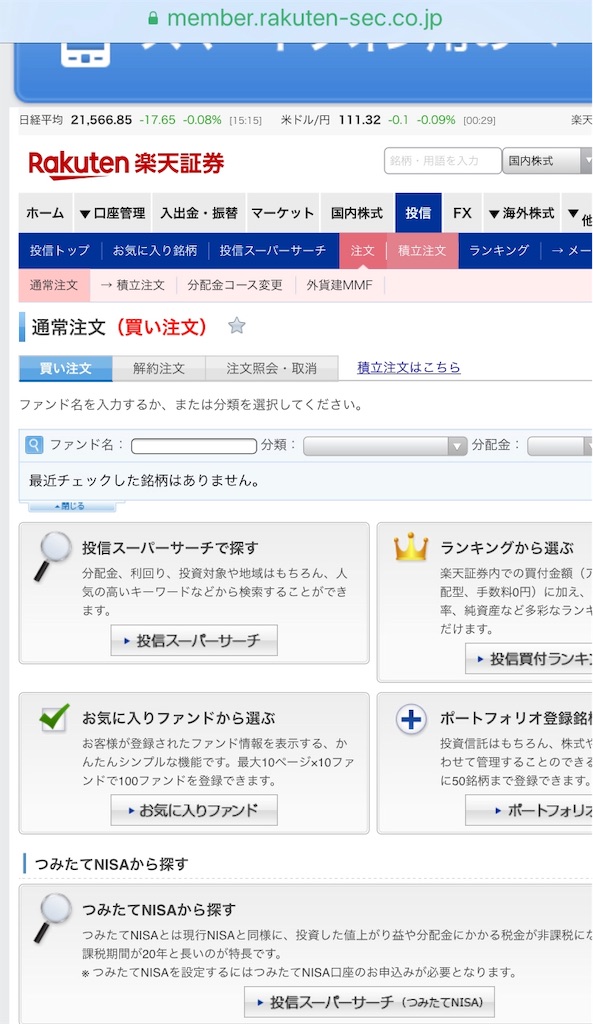This screenshot has height=1024, width=593.
Task: Open the 分類 dropdown
Action: coord(385,446)
